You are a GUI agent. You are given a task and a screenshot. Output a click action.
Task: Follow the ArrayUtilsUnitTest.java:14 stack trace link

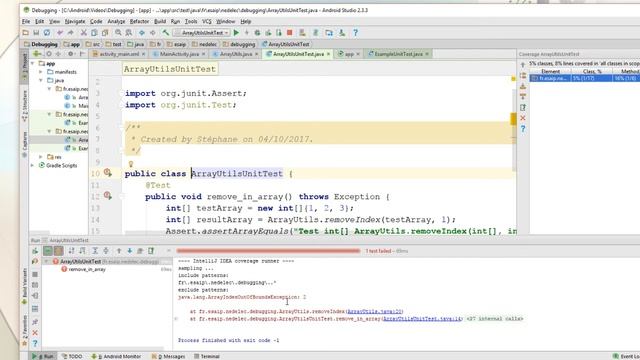(x=422, y=319)
